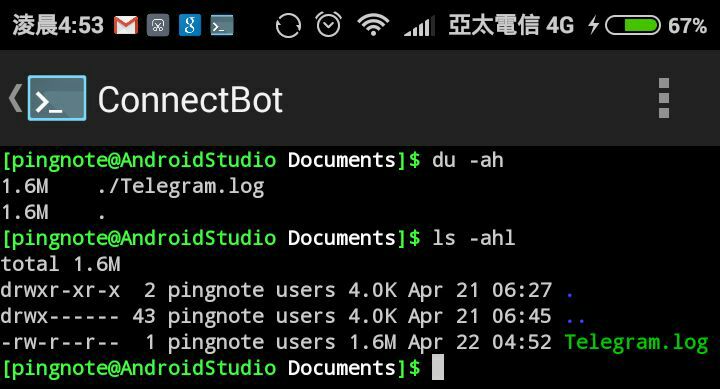This screenshot has height=389, width=720.
Task: Tap the 67% battery percentage
Action: pos(687,26)
